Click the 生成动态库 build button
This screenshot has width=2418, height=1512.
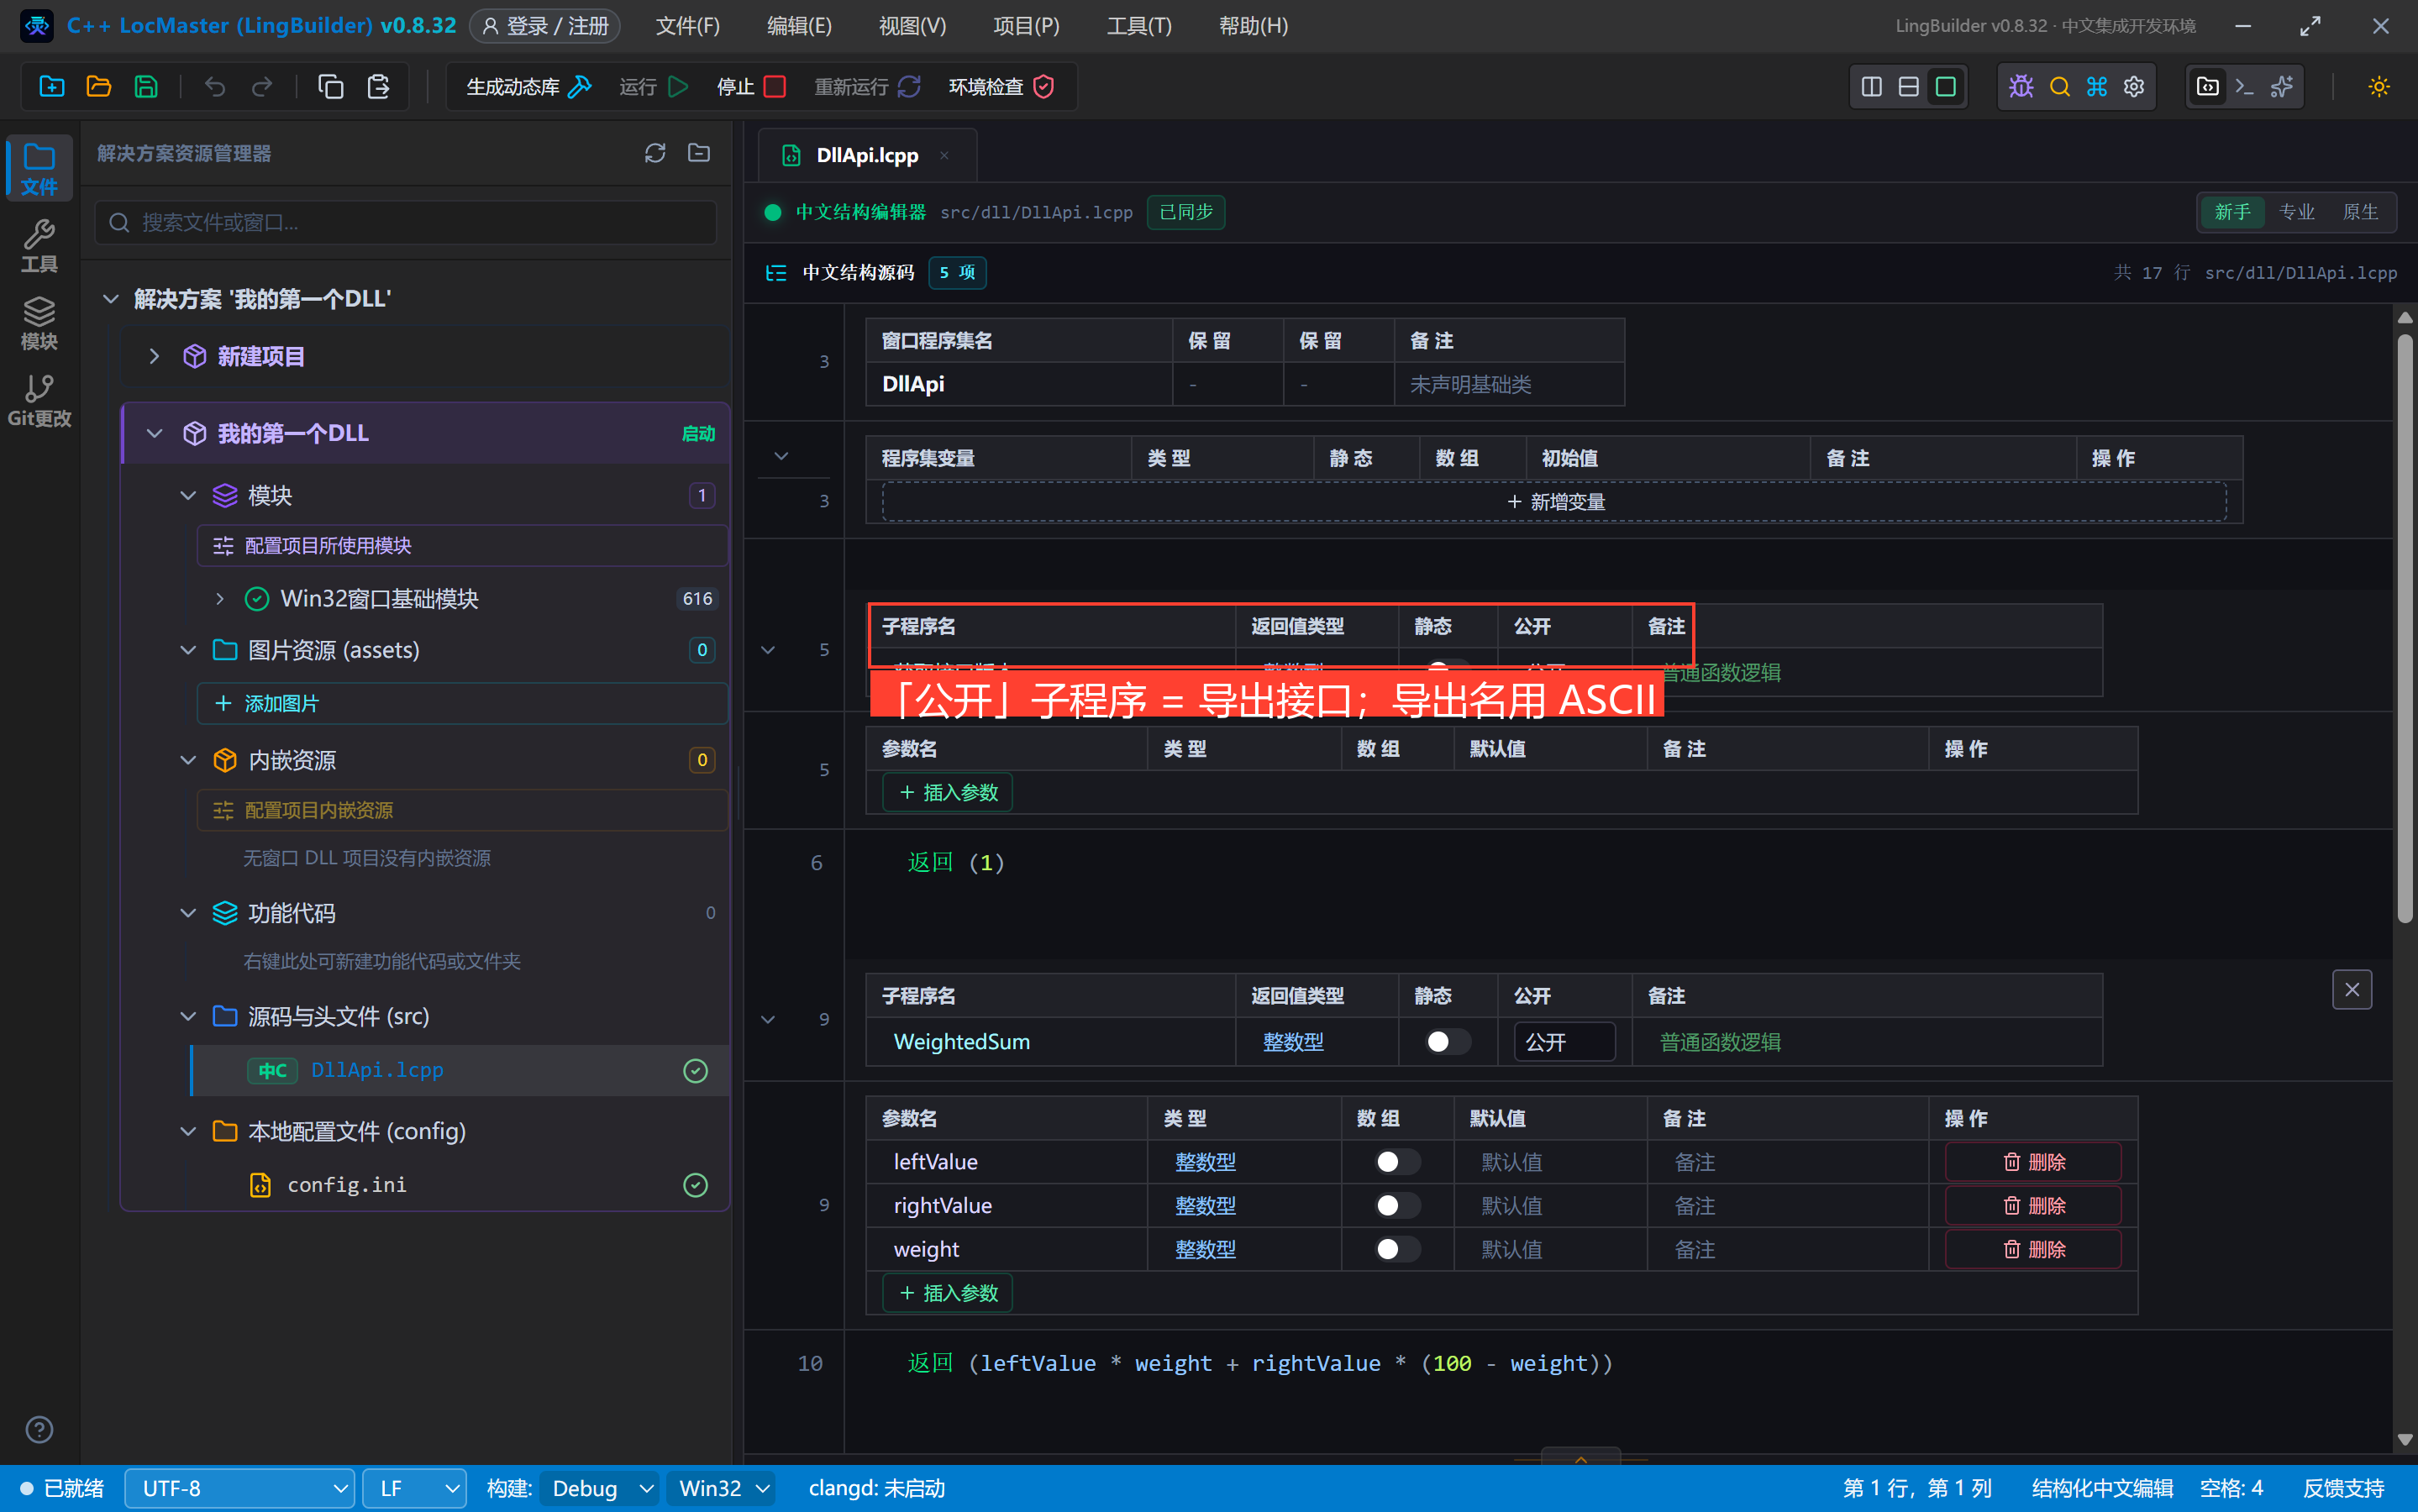[x=529, y=87]
